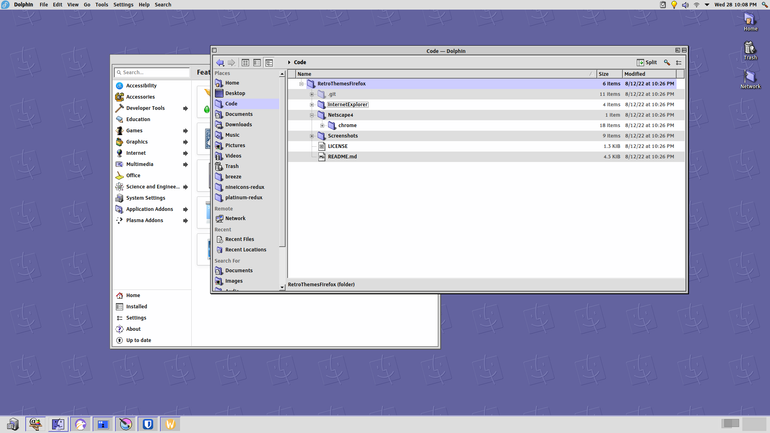Open the Tools menu in the menu bar
Image resolution: width=770 pixels, height=433 pixels.
(x=101, y=4)
